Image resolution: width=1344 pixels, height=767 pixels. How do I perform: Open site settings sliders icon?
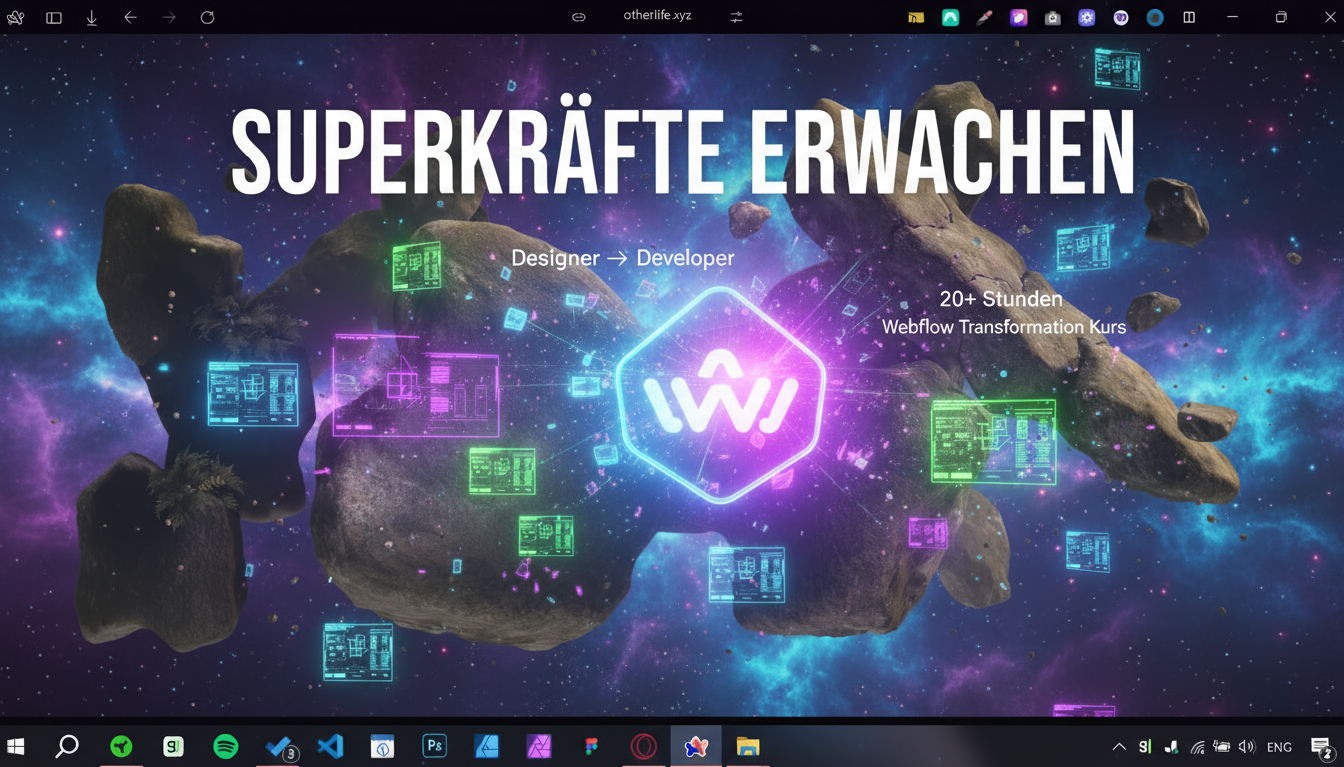coord(736,17)
